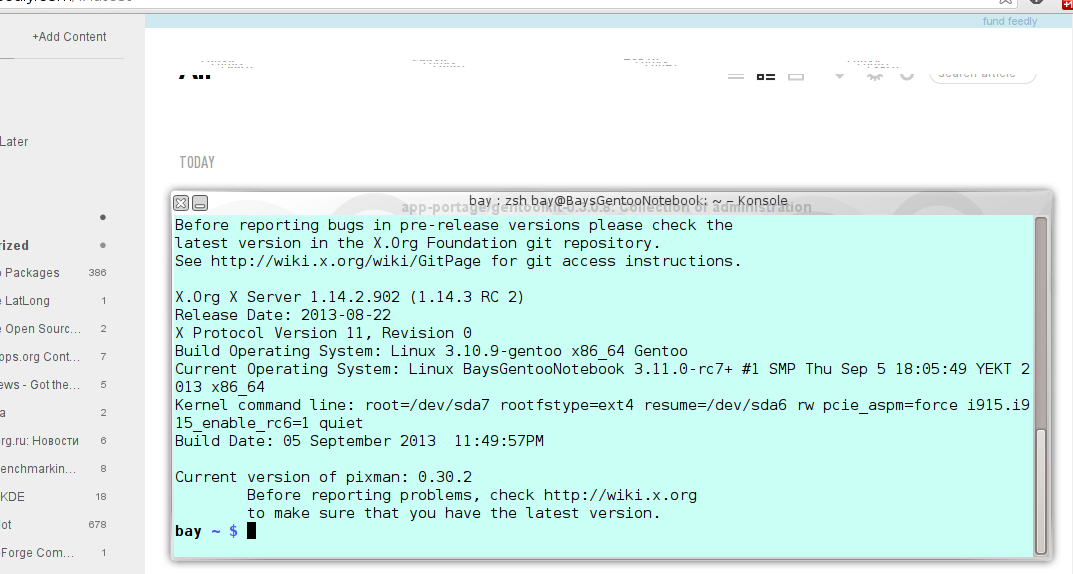Open the feedly settings gear icon
This screenshot has width=1073, height=574.
coord(874,74)
